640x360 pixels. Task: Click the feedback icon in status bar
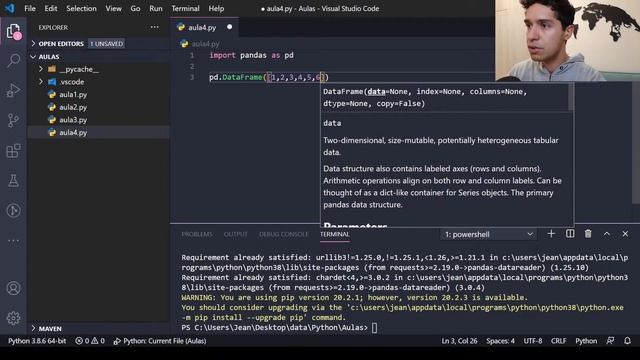coord(610,340)
